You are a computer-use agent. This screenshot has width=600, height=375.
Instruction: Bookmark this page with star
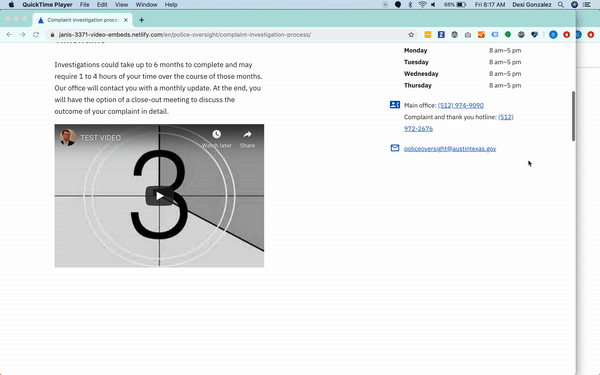coord(411,34)
